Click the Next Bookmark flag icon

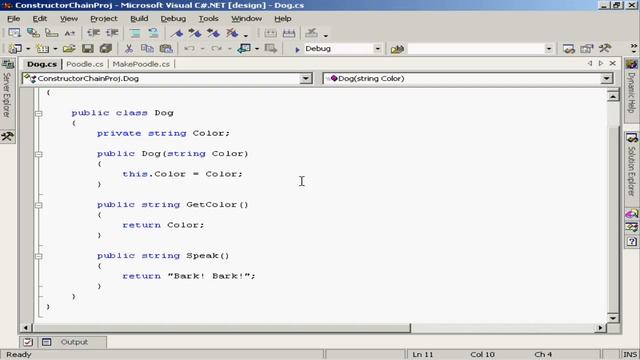[195, 33]
